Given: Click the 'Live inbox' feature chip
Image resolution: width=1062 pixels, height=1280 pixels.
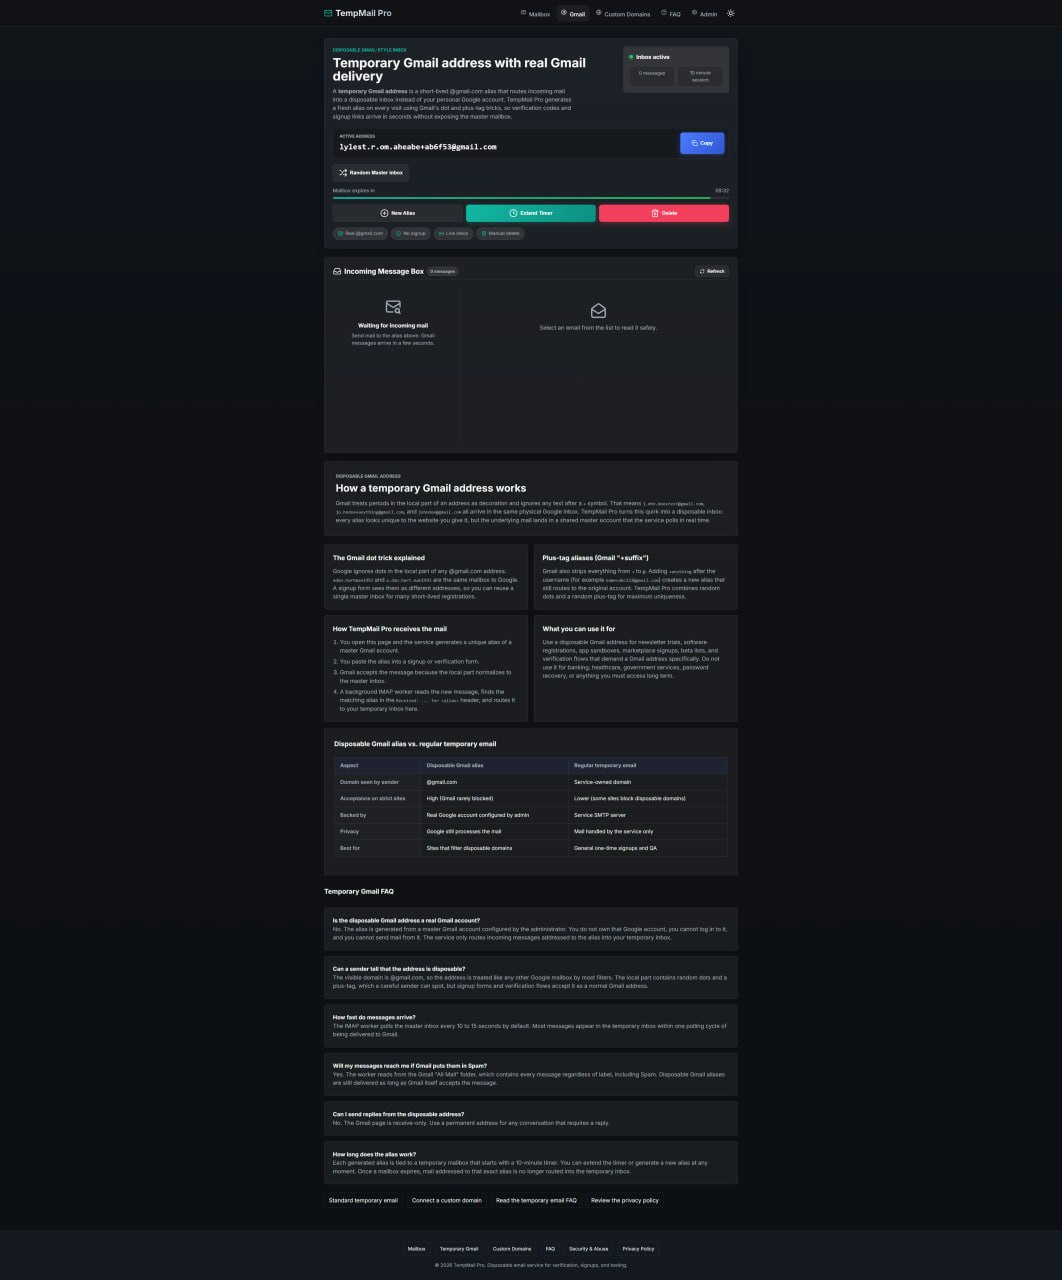Looking at the screenshot, I should tap(453, 233).
